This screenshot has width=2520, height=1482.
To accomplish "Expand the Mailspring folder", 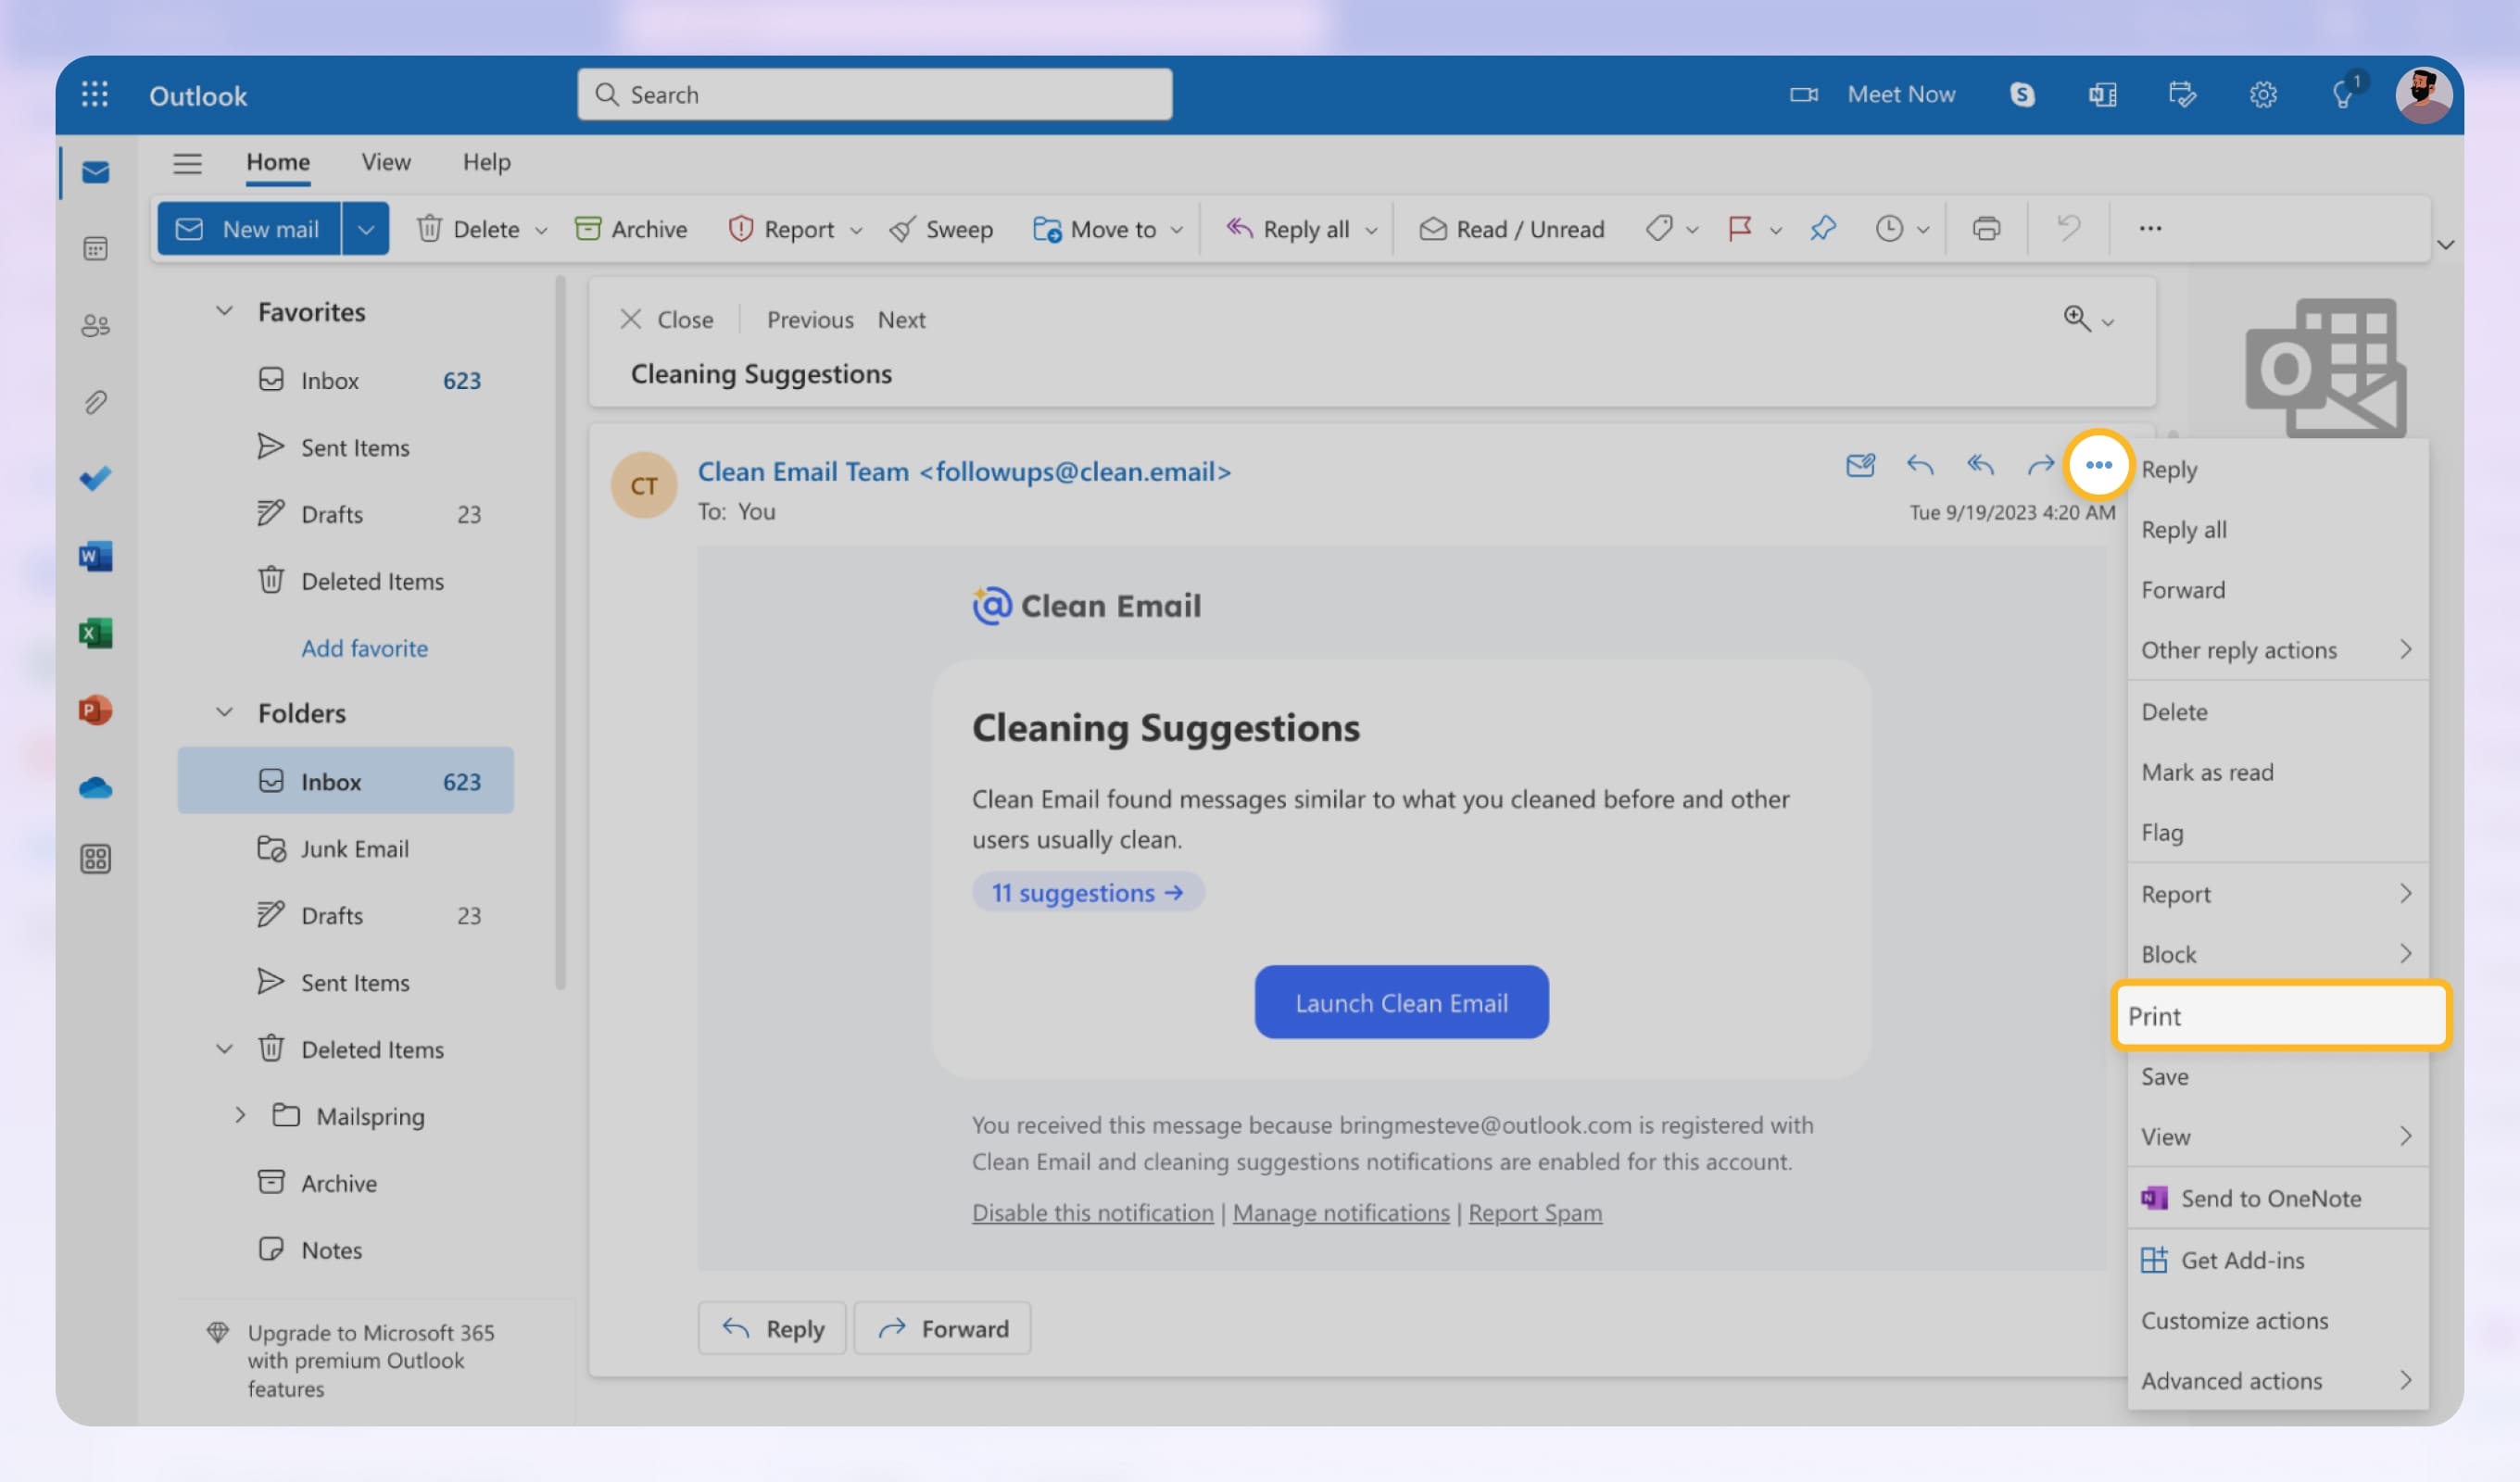I will pyautogui.click(x=239, y=1115).
